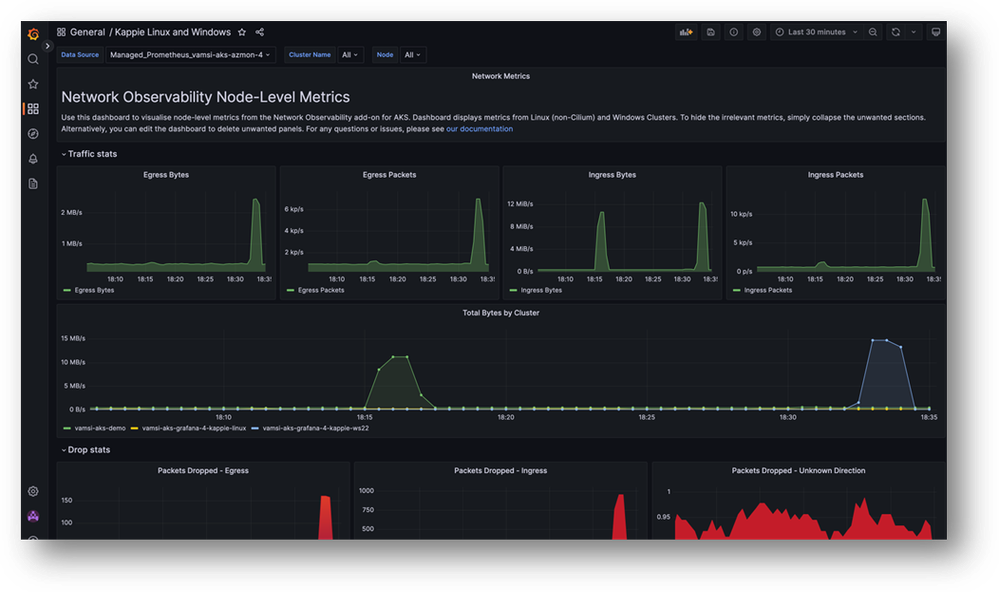Screen dimensions: 999x592
Task: Click the Cluster Name variable label
Action: pos(310,55)
